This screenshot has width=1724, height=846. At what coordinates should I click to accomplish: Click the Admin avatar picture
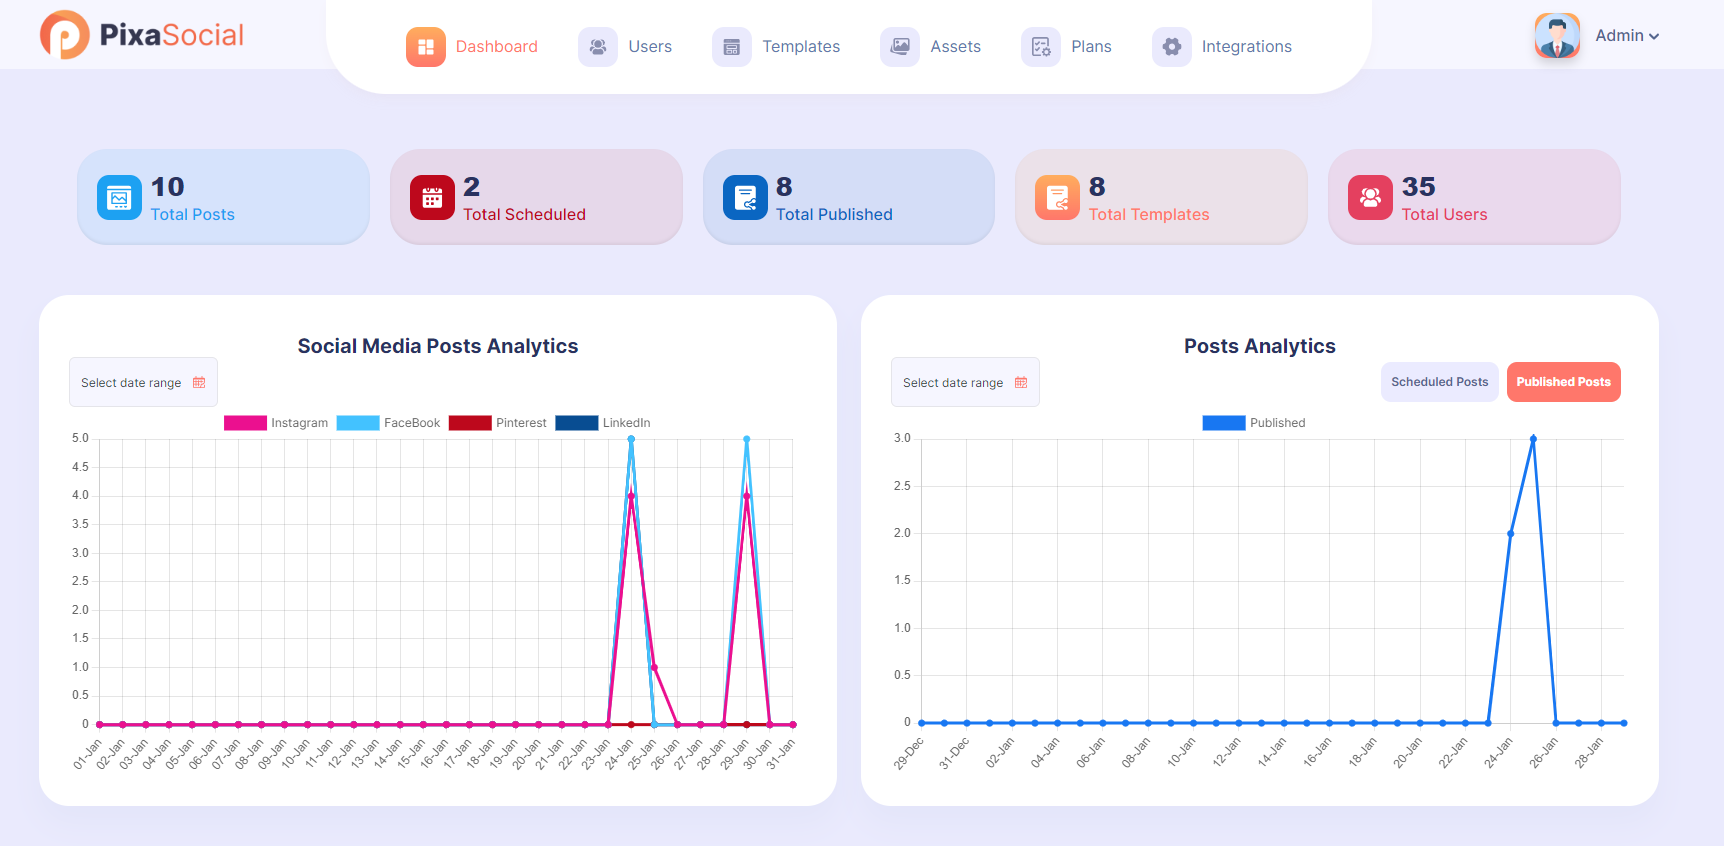pyautogui.click(x=1557, y=36)
